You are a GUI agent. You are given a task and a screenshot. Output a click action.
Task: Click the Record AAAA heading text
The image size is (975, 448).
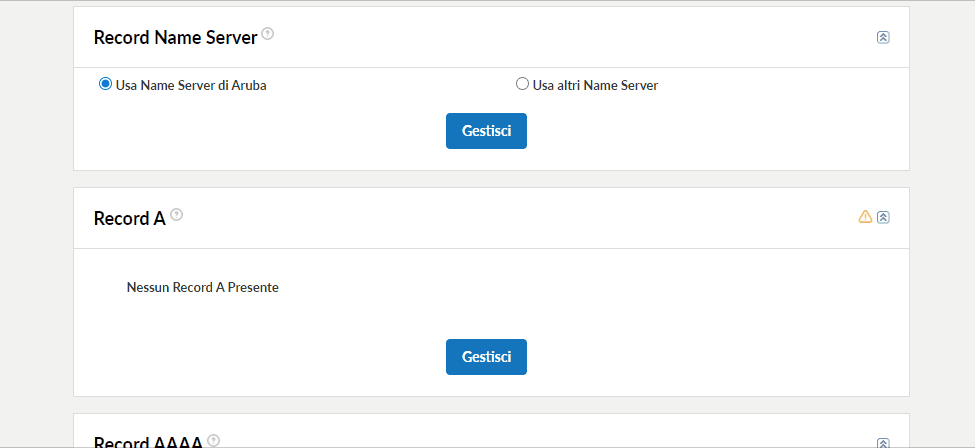[148, 442]
